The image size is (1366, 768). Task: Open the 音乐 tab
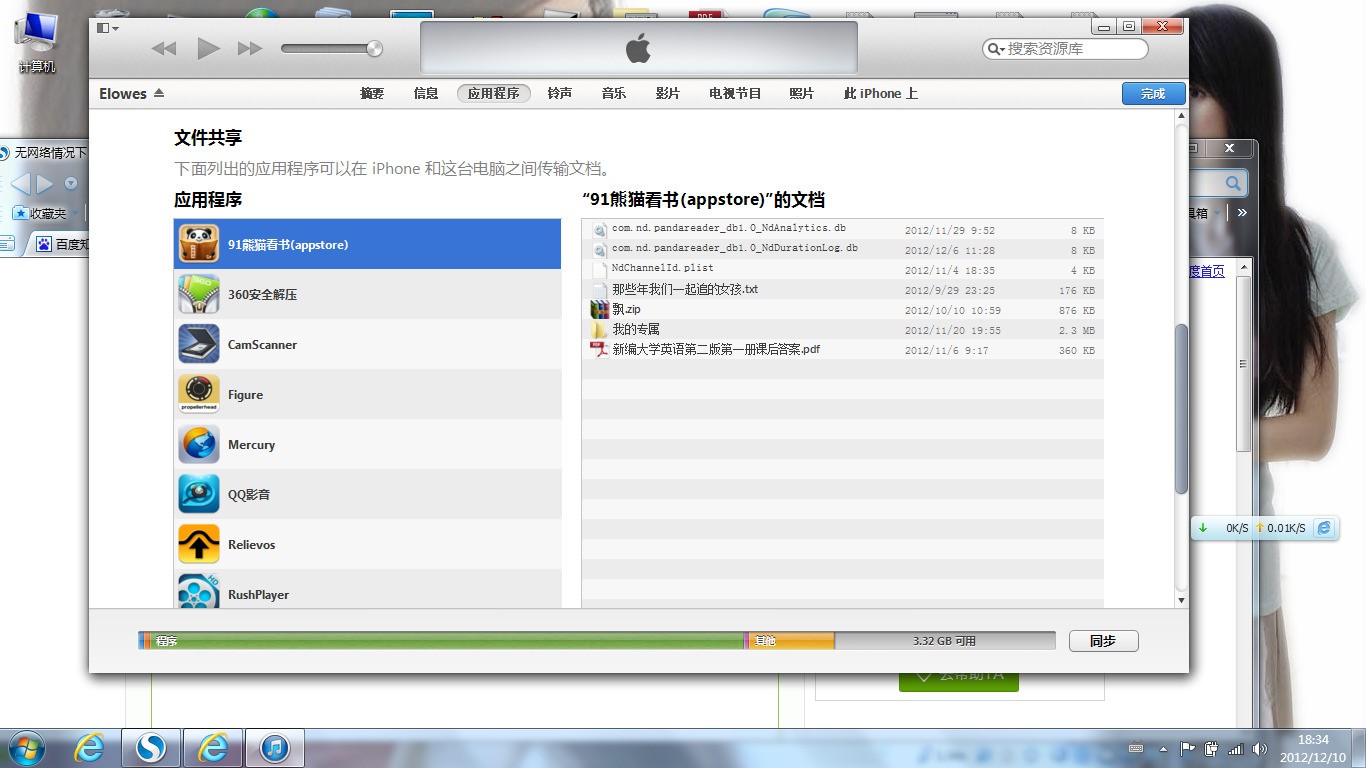click(x=614, y=93)
